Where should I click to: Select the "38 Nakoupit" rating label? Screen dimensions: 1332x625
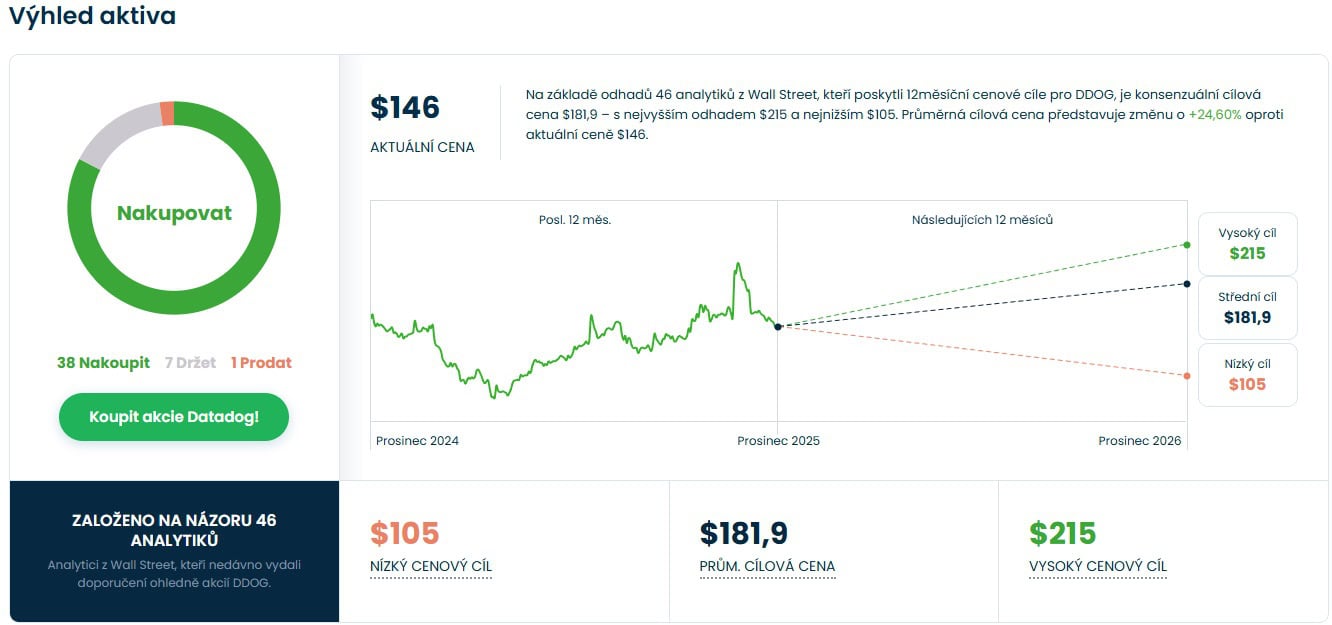pos(103,363)
